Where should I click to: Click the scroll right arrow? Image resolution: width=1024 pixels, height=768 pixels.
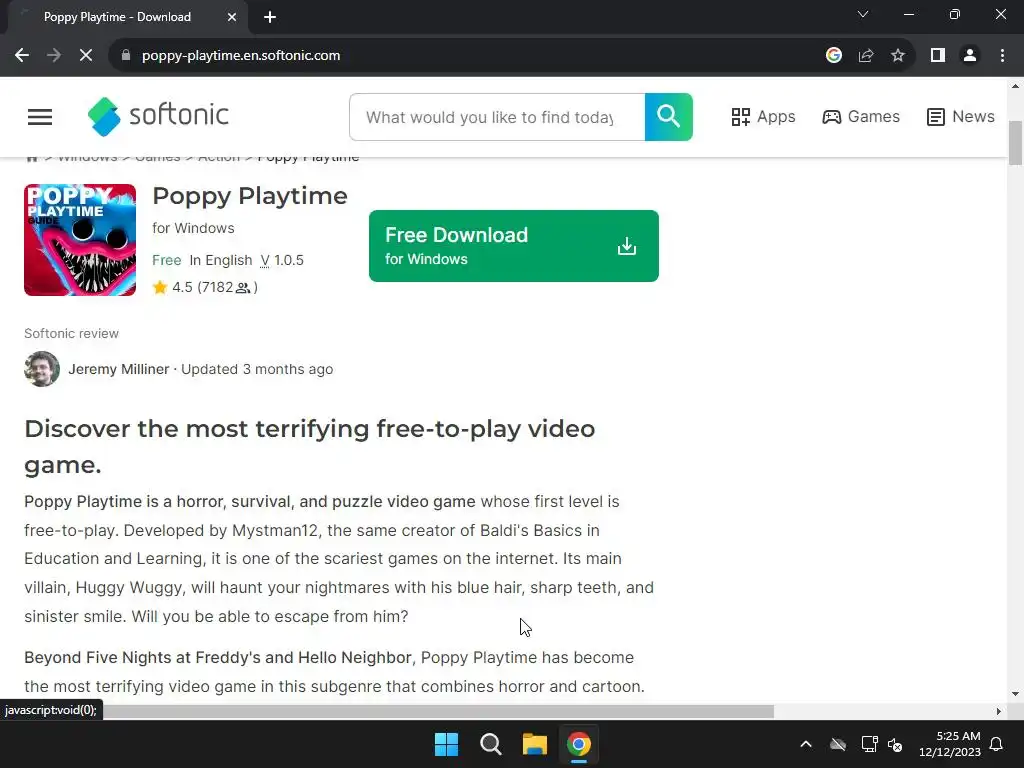pos(998,711)
